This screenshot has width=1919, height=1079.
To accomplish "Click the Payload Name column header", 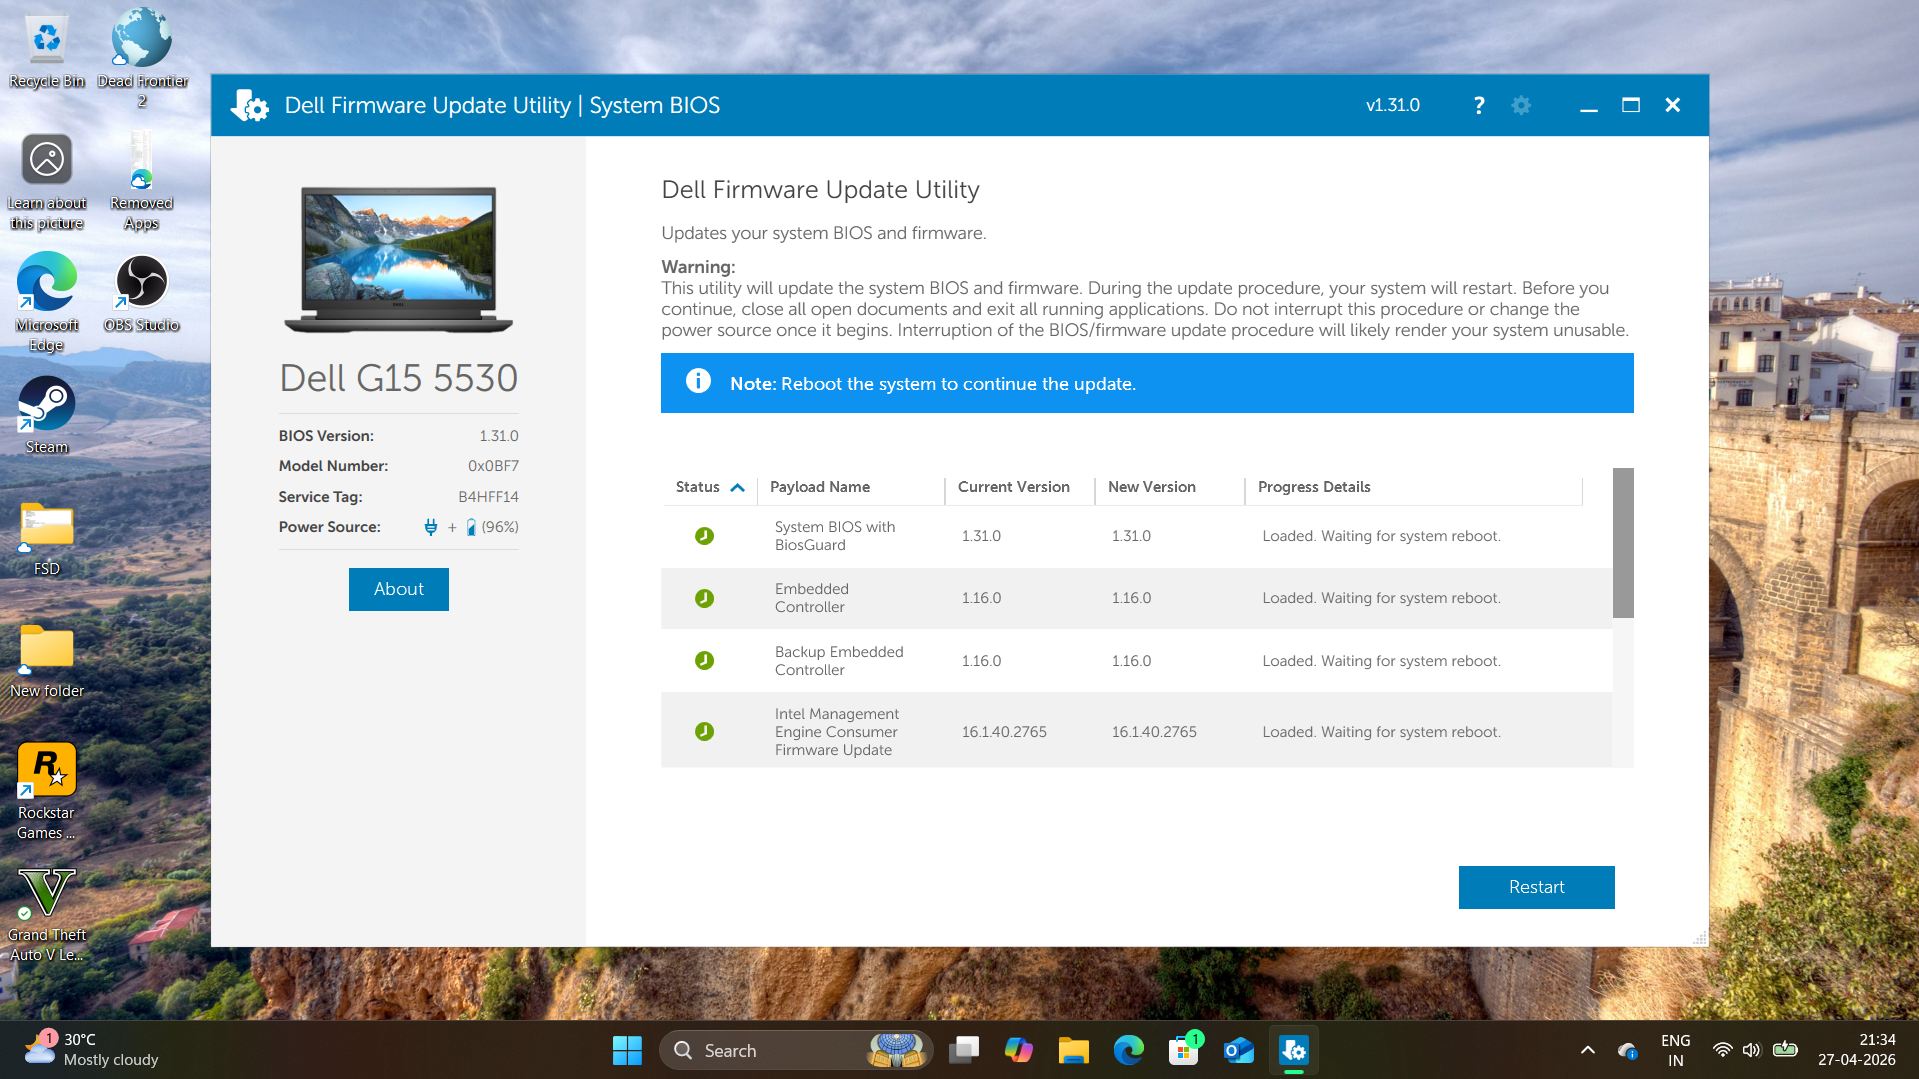I will 819,487.
